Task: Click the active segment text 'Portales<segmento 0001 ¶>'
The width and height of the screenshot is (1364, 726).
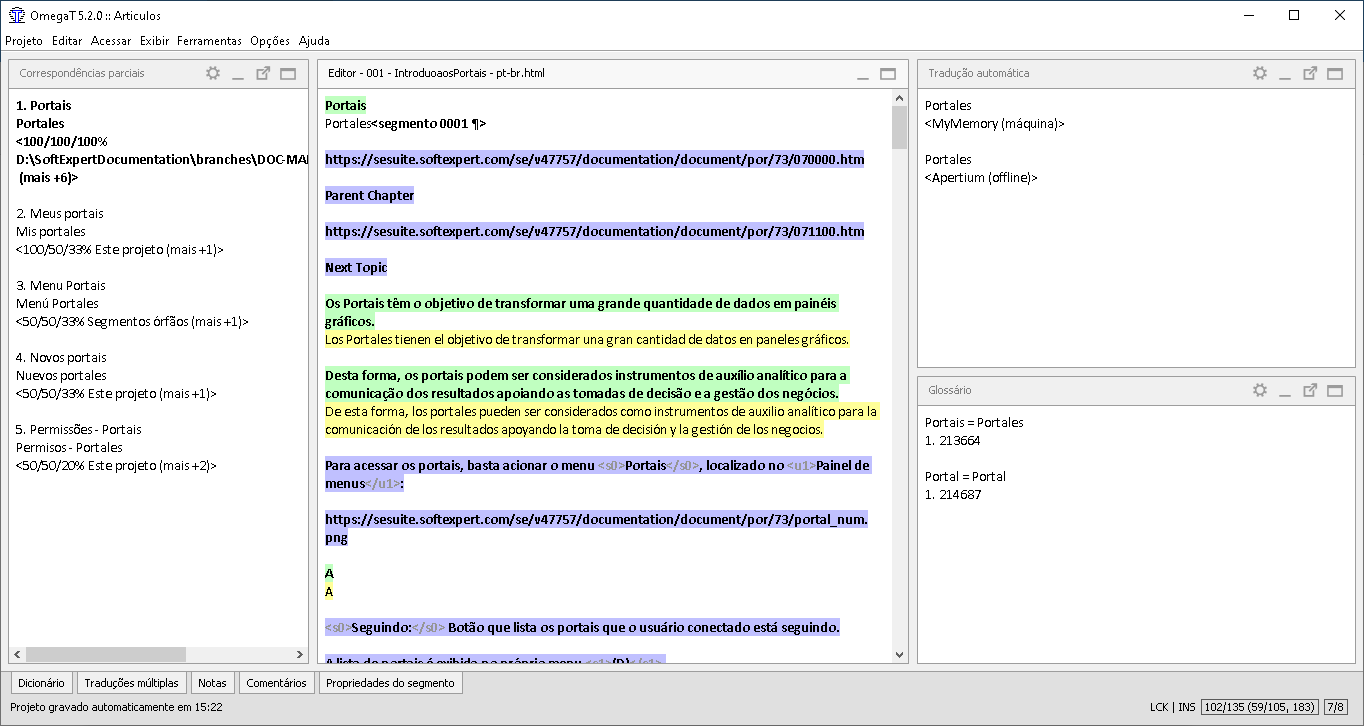Action: pyautogui.click(x=405, y=123)
